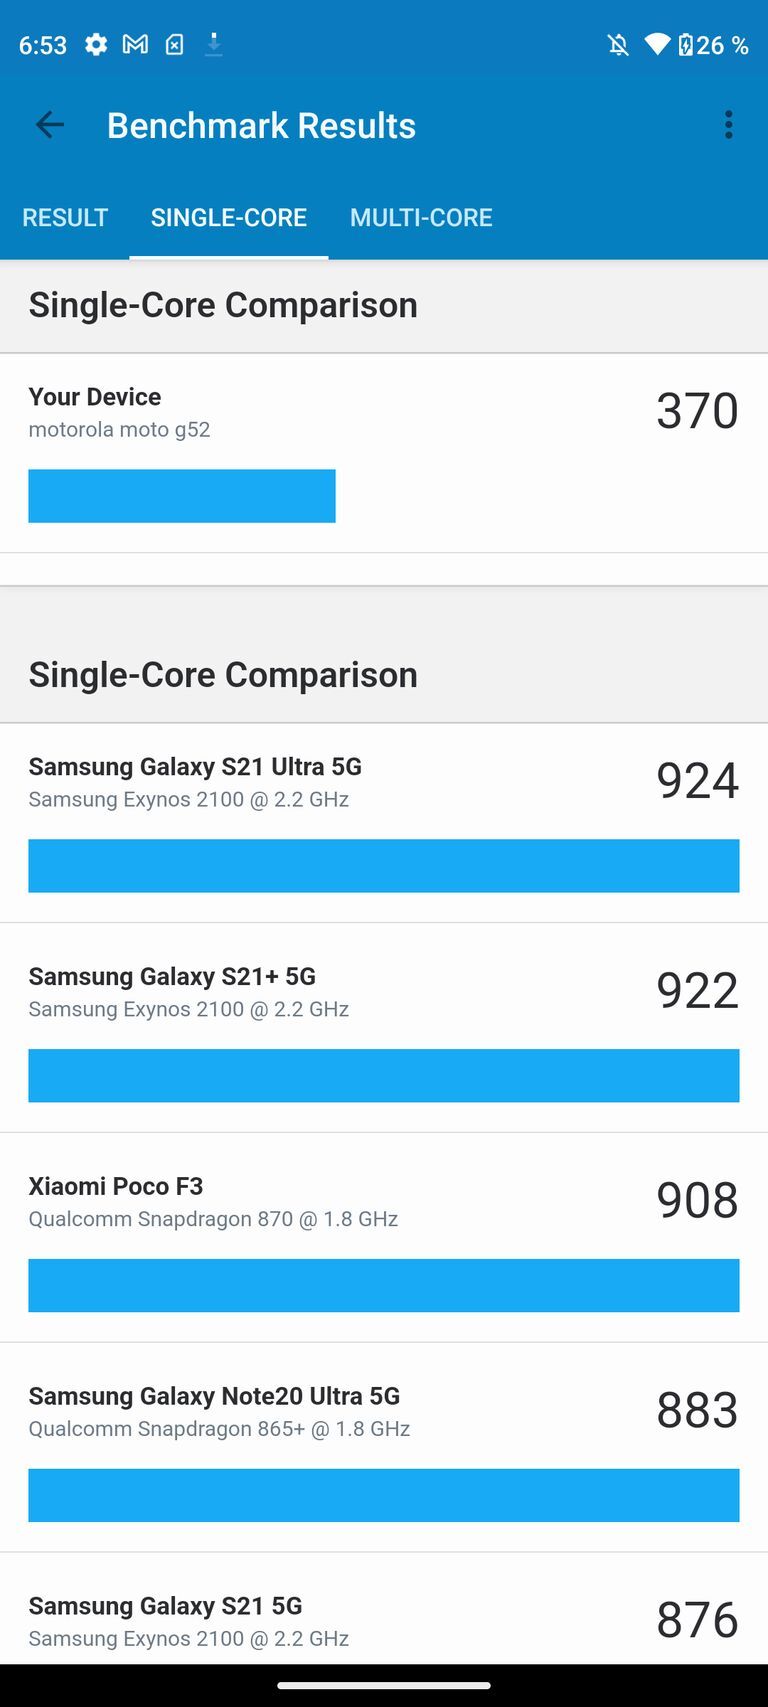Select the SINGLE-CORE tab
This screenshot has height=1707, width=768.
pyautogui.click(x=229, y=218)
